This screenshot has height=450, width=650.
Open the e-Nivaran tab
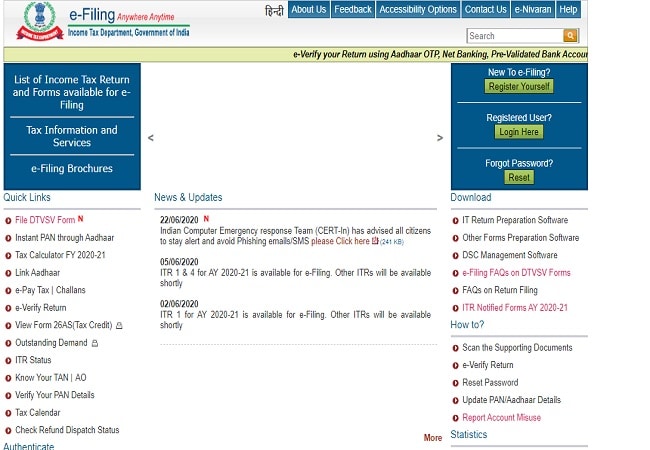click(x=534, y=10)
